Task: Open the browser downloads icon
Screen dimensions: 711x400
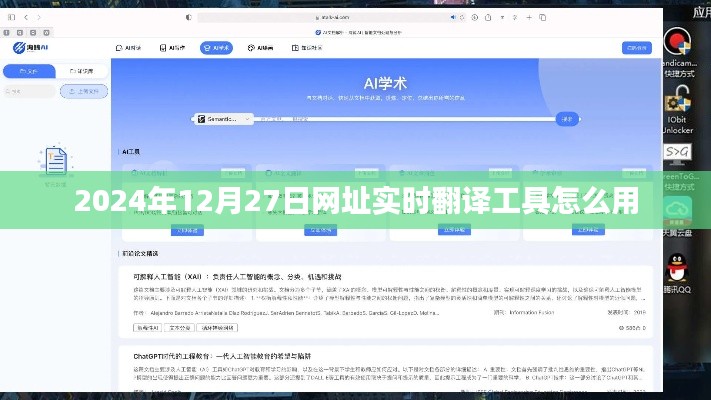Action: click(475, 17)
